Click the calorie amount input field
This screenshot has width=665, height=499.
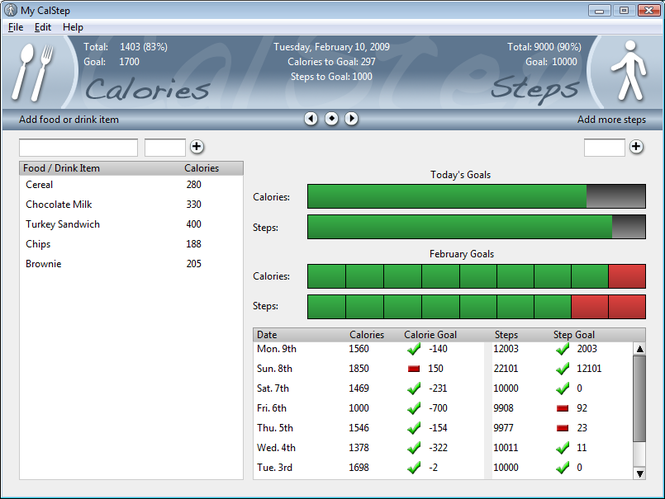pyautogui.click(x=165, y=147)
